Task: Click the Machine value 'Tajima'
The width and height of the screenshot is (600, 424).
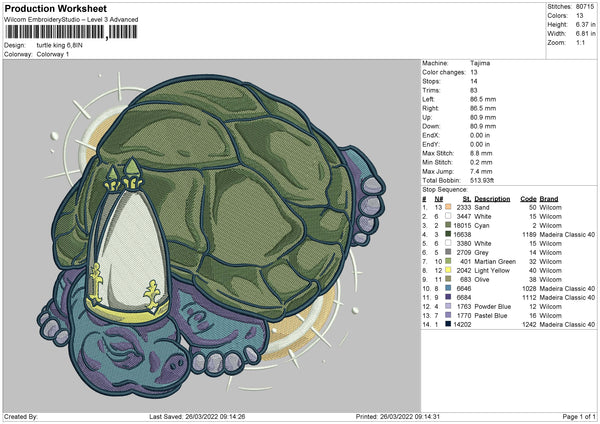Action: coord(480,63)
